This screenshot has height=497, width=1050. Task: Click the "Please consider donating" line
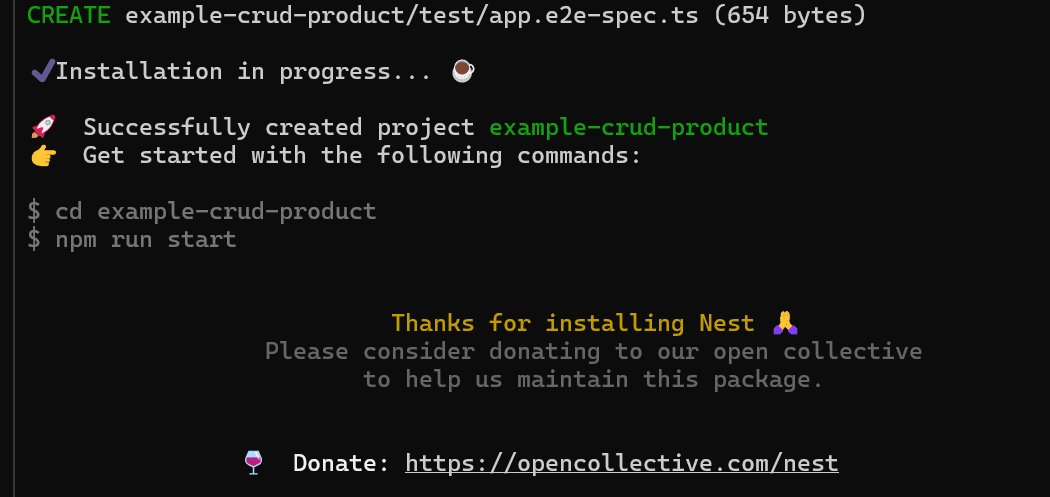pyautogui.click(x=593, y=351)
